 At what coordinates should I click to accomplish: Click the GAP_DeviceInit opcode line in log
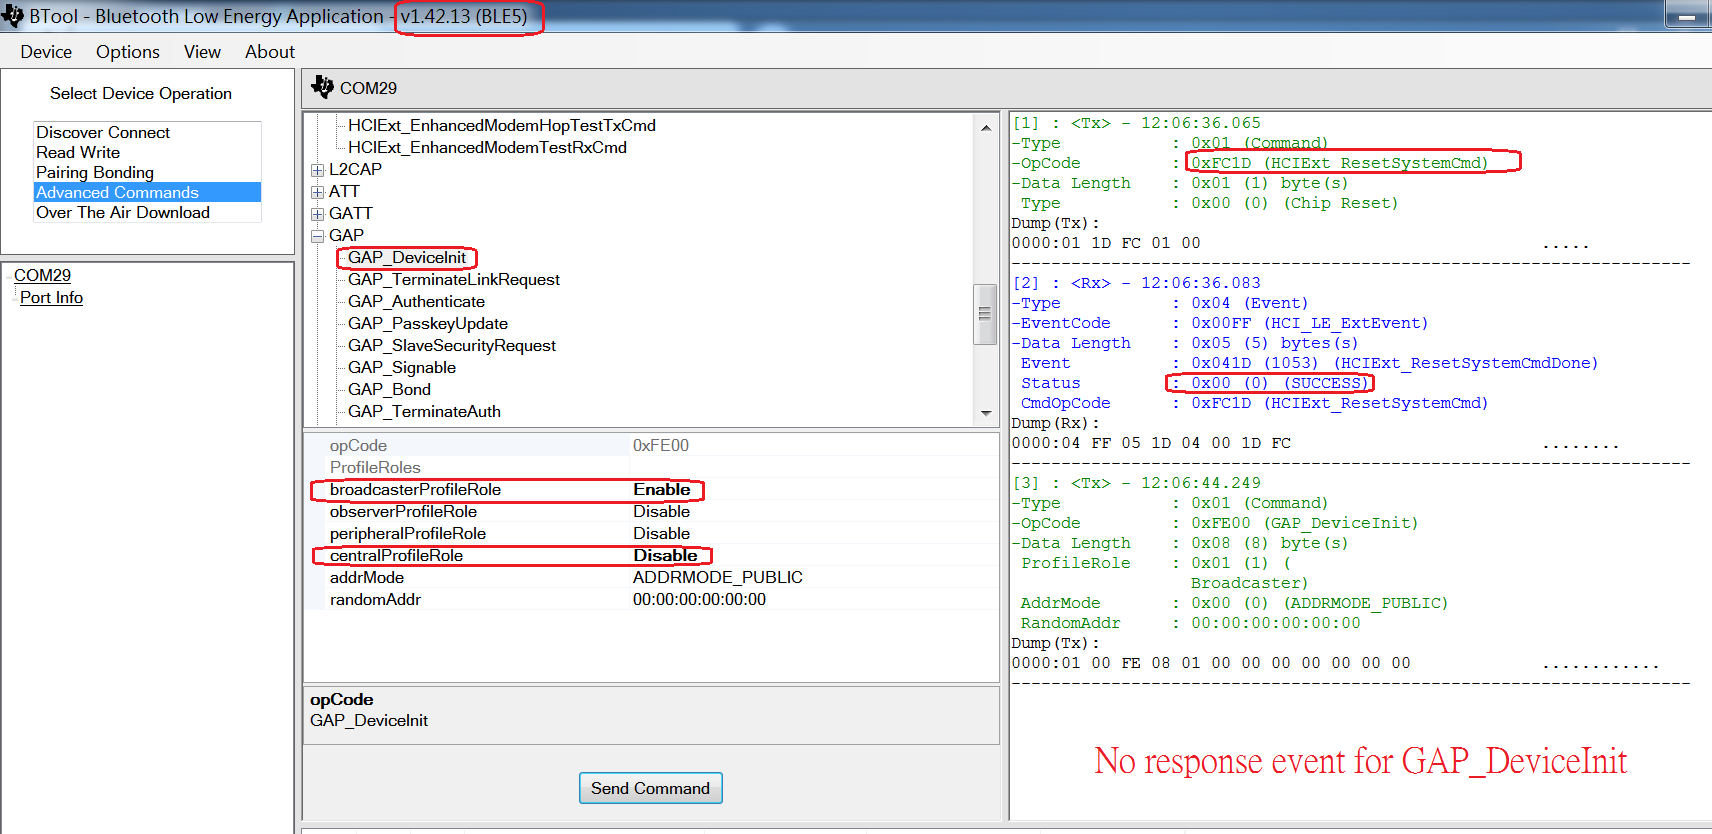(x=1216, y=523)
